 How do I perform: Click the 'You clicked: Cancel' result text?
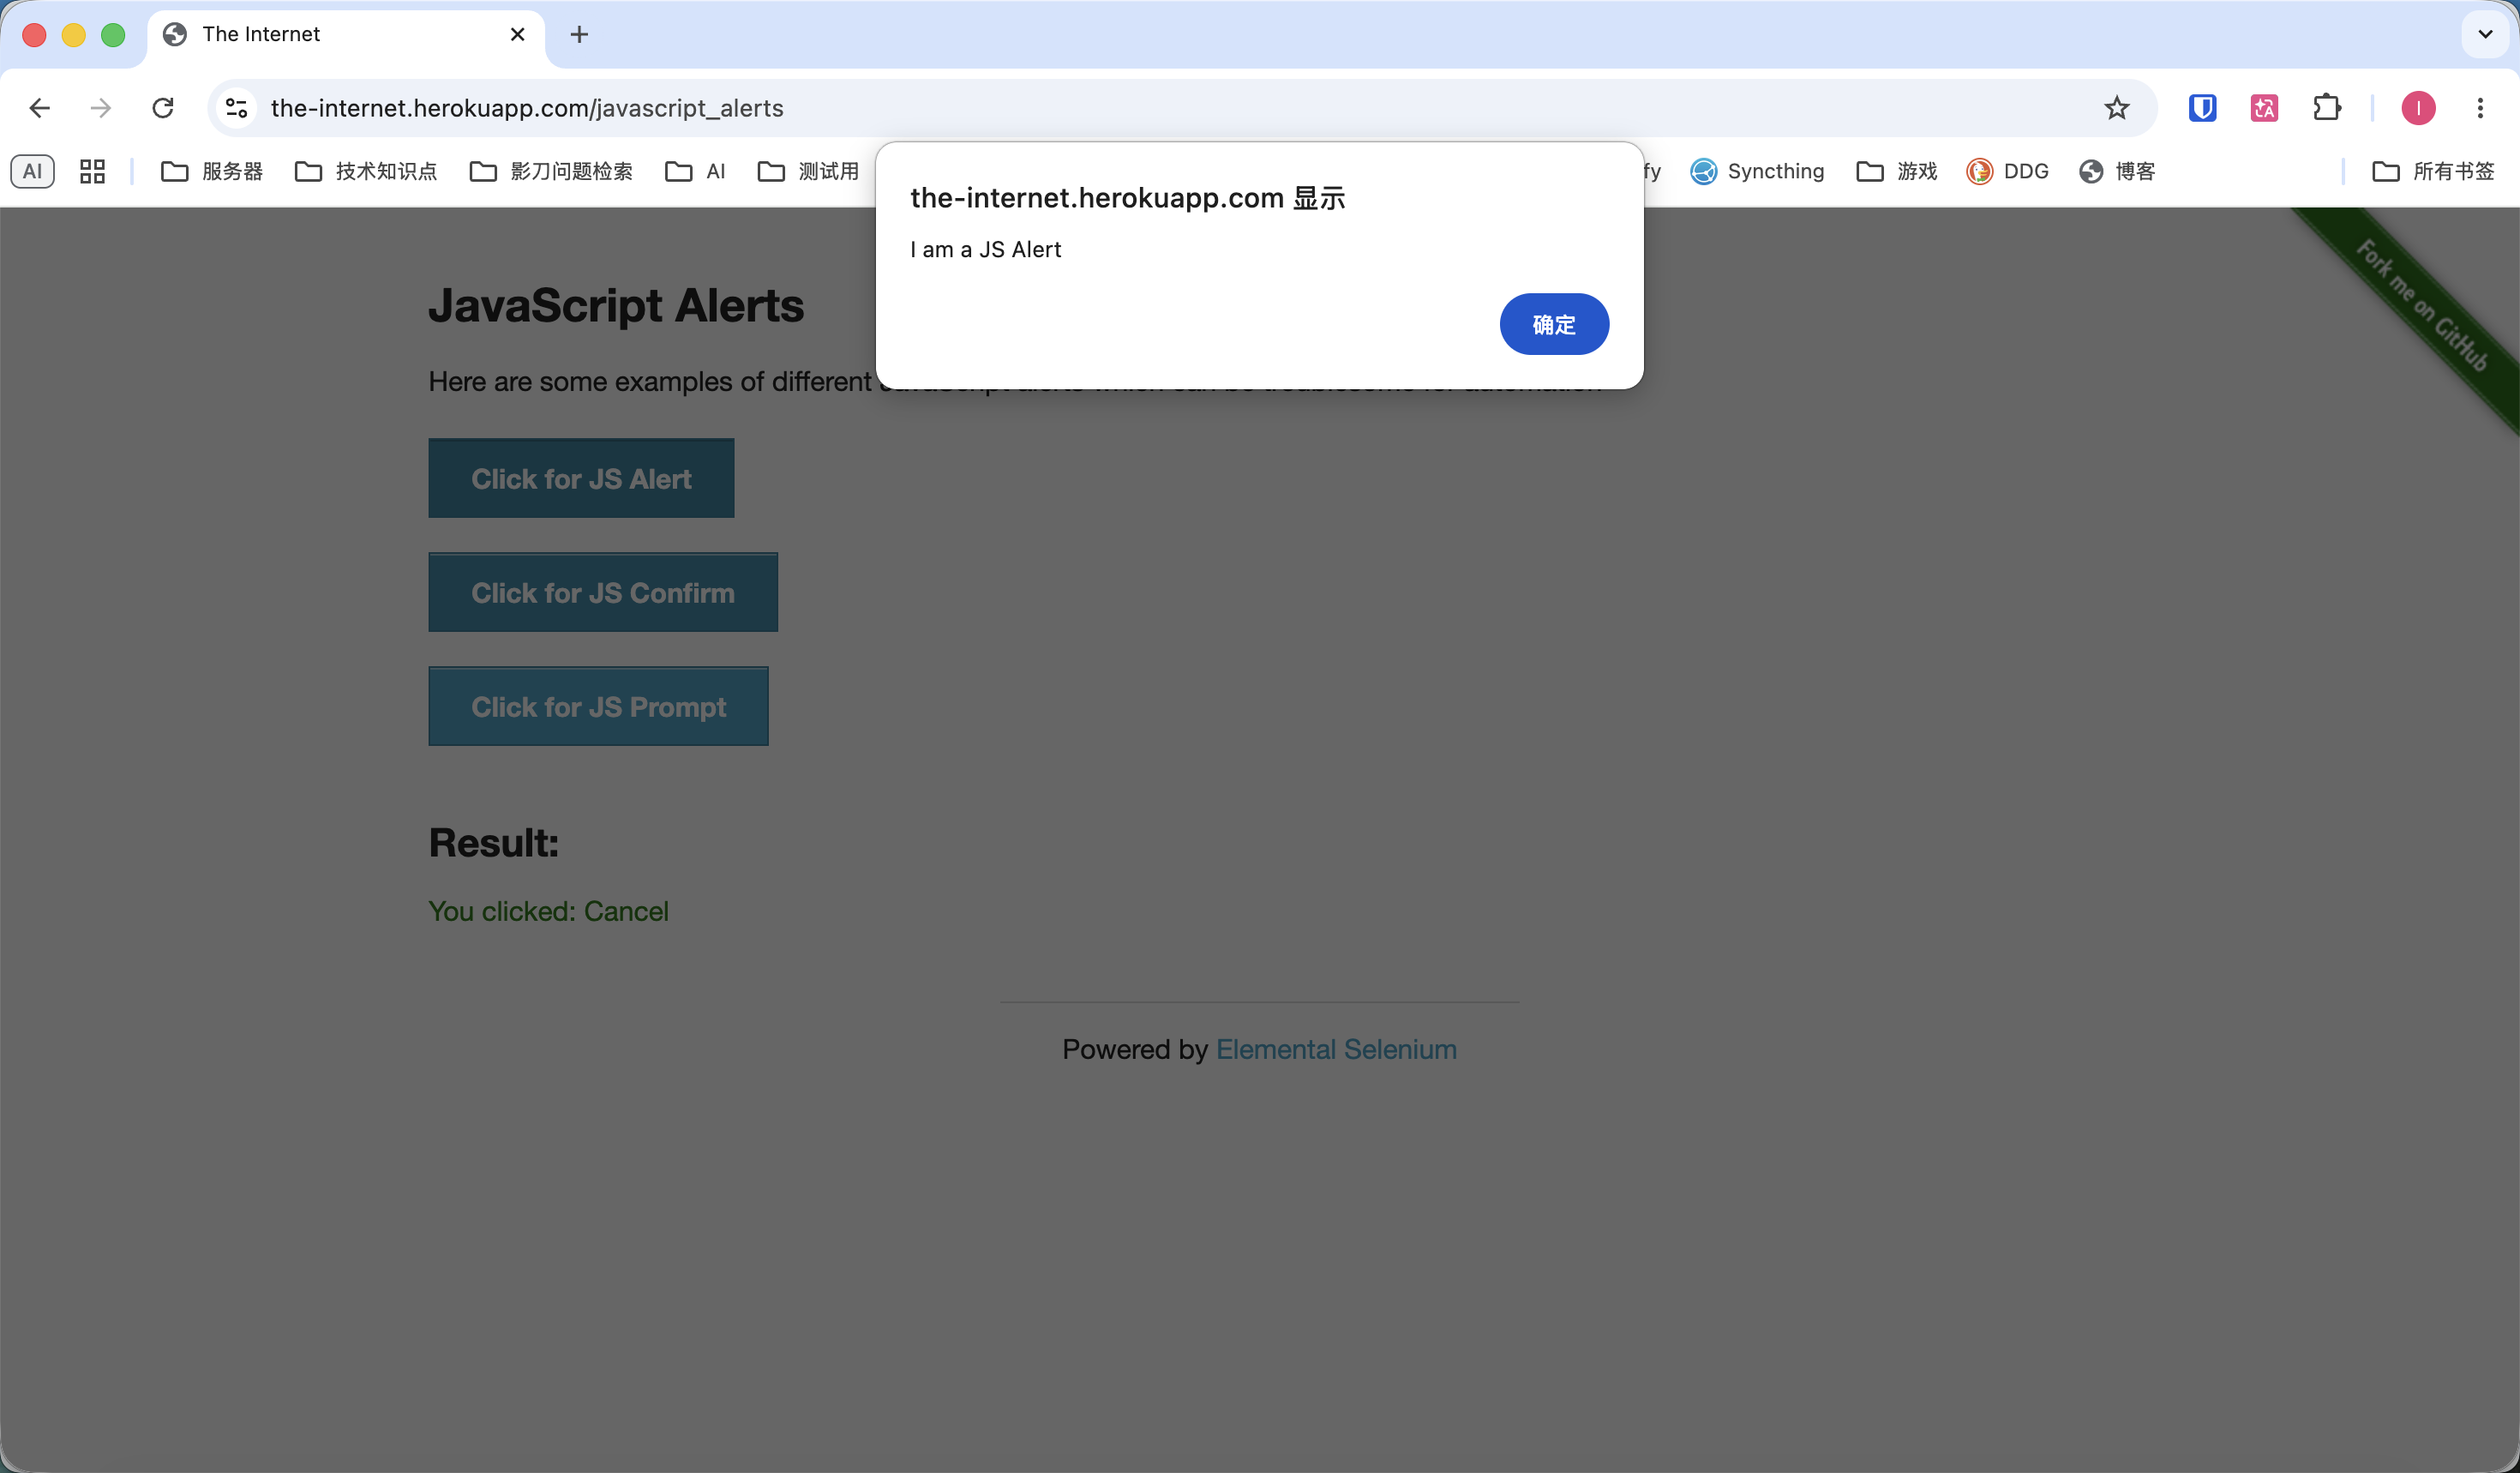click(548, 911)
